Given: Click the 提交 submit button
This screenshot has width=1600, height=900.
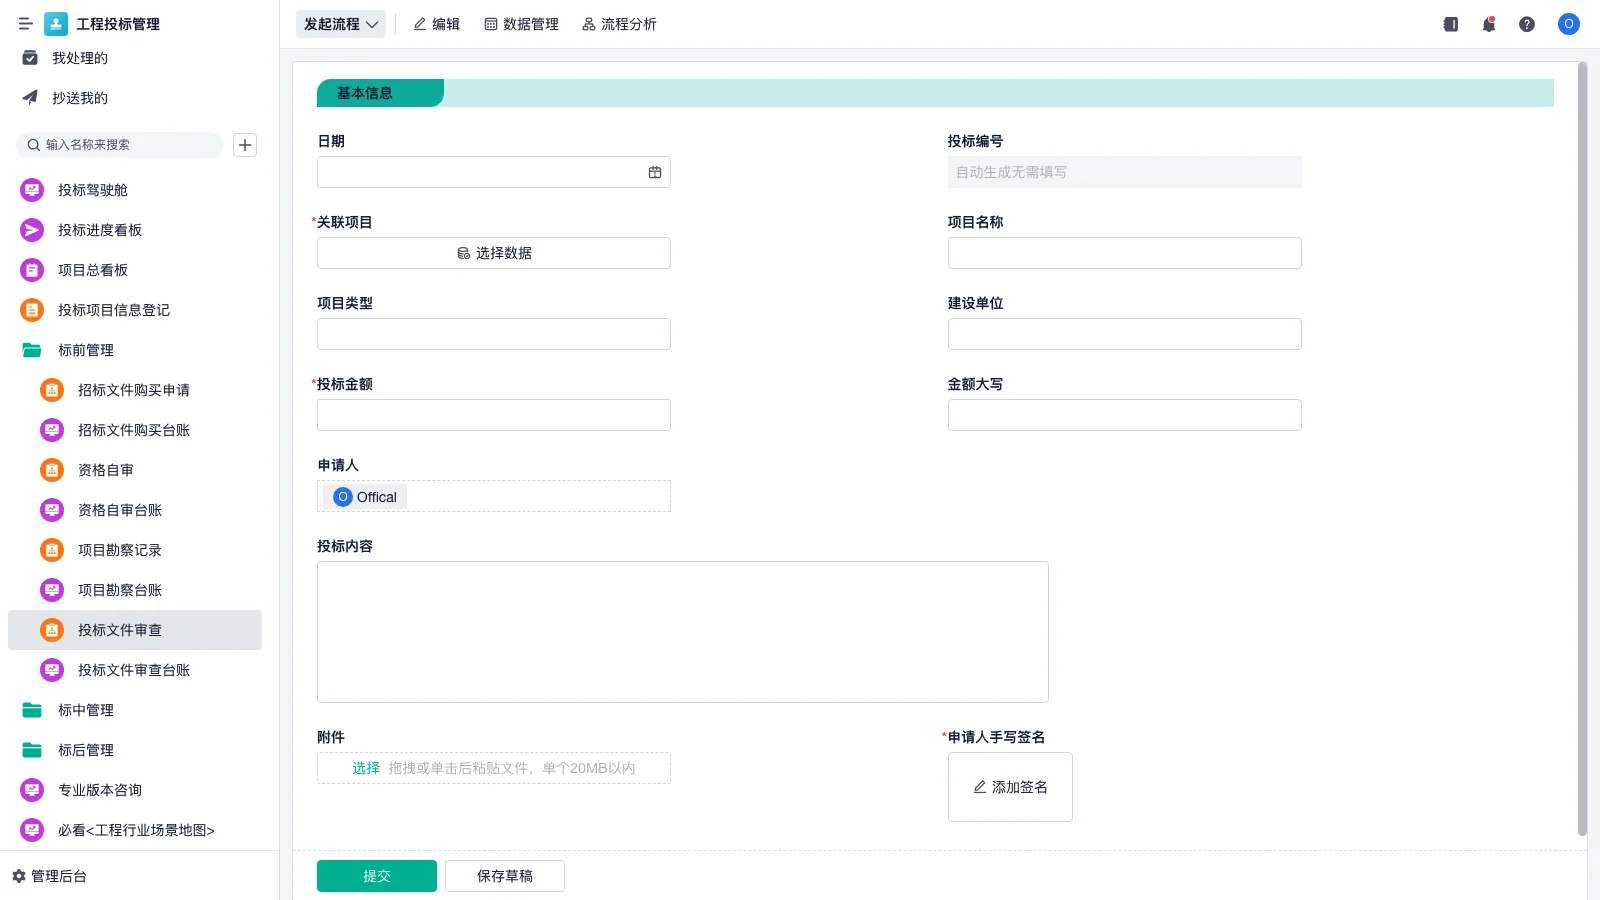Looking at the screenshot, I should point(376,875).
